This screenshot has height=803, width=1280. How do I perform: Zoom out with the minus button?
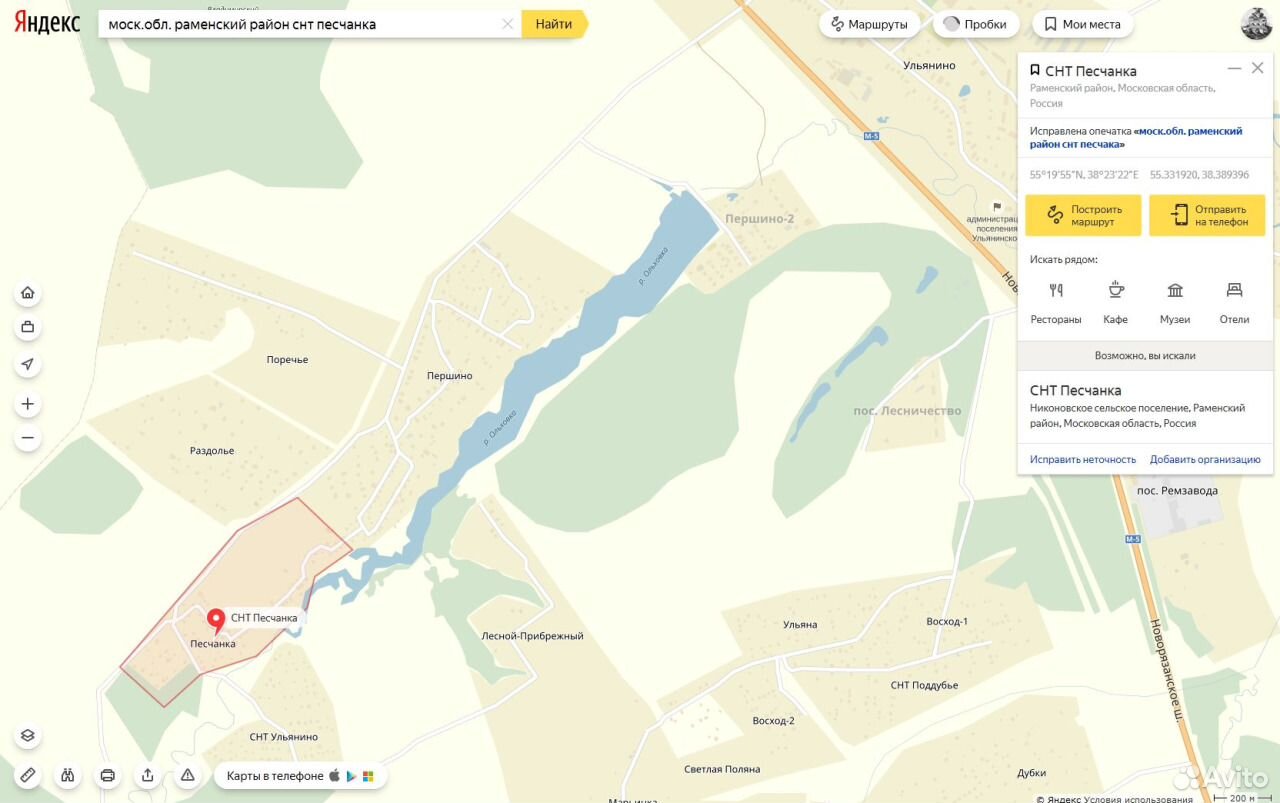coord(28,438)
